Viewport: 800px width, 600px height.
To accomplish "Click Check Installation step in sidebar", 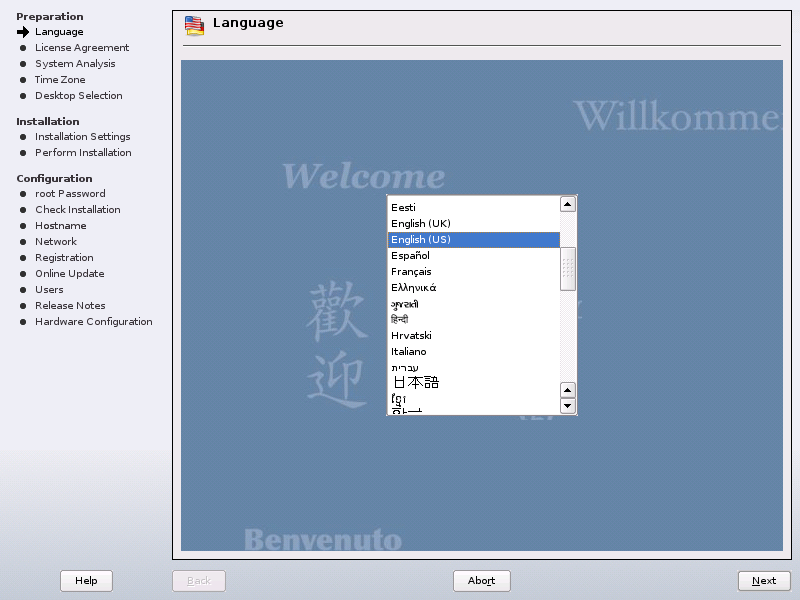I will (x=78, y=210).
